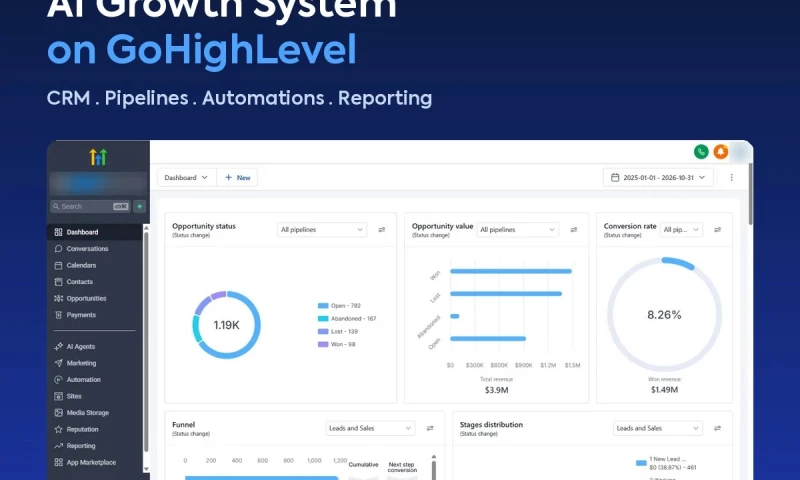Viewport: 800px width, 480px height.
Task: Go to Reporting in the sidebar
Action: point(94,446)
